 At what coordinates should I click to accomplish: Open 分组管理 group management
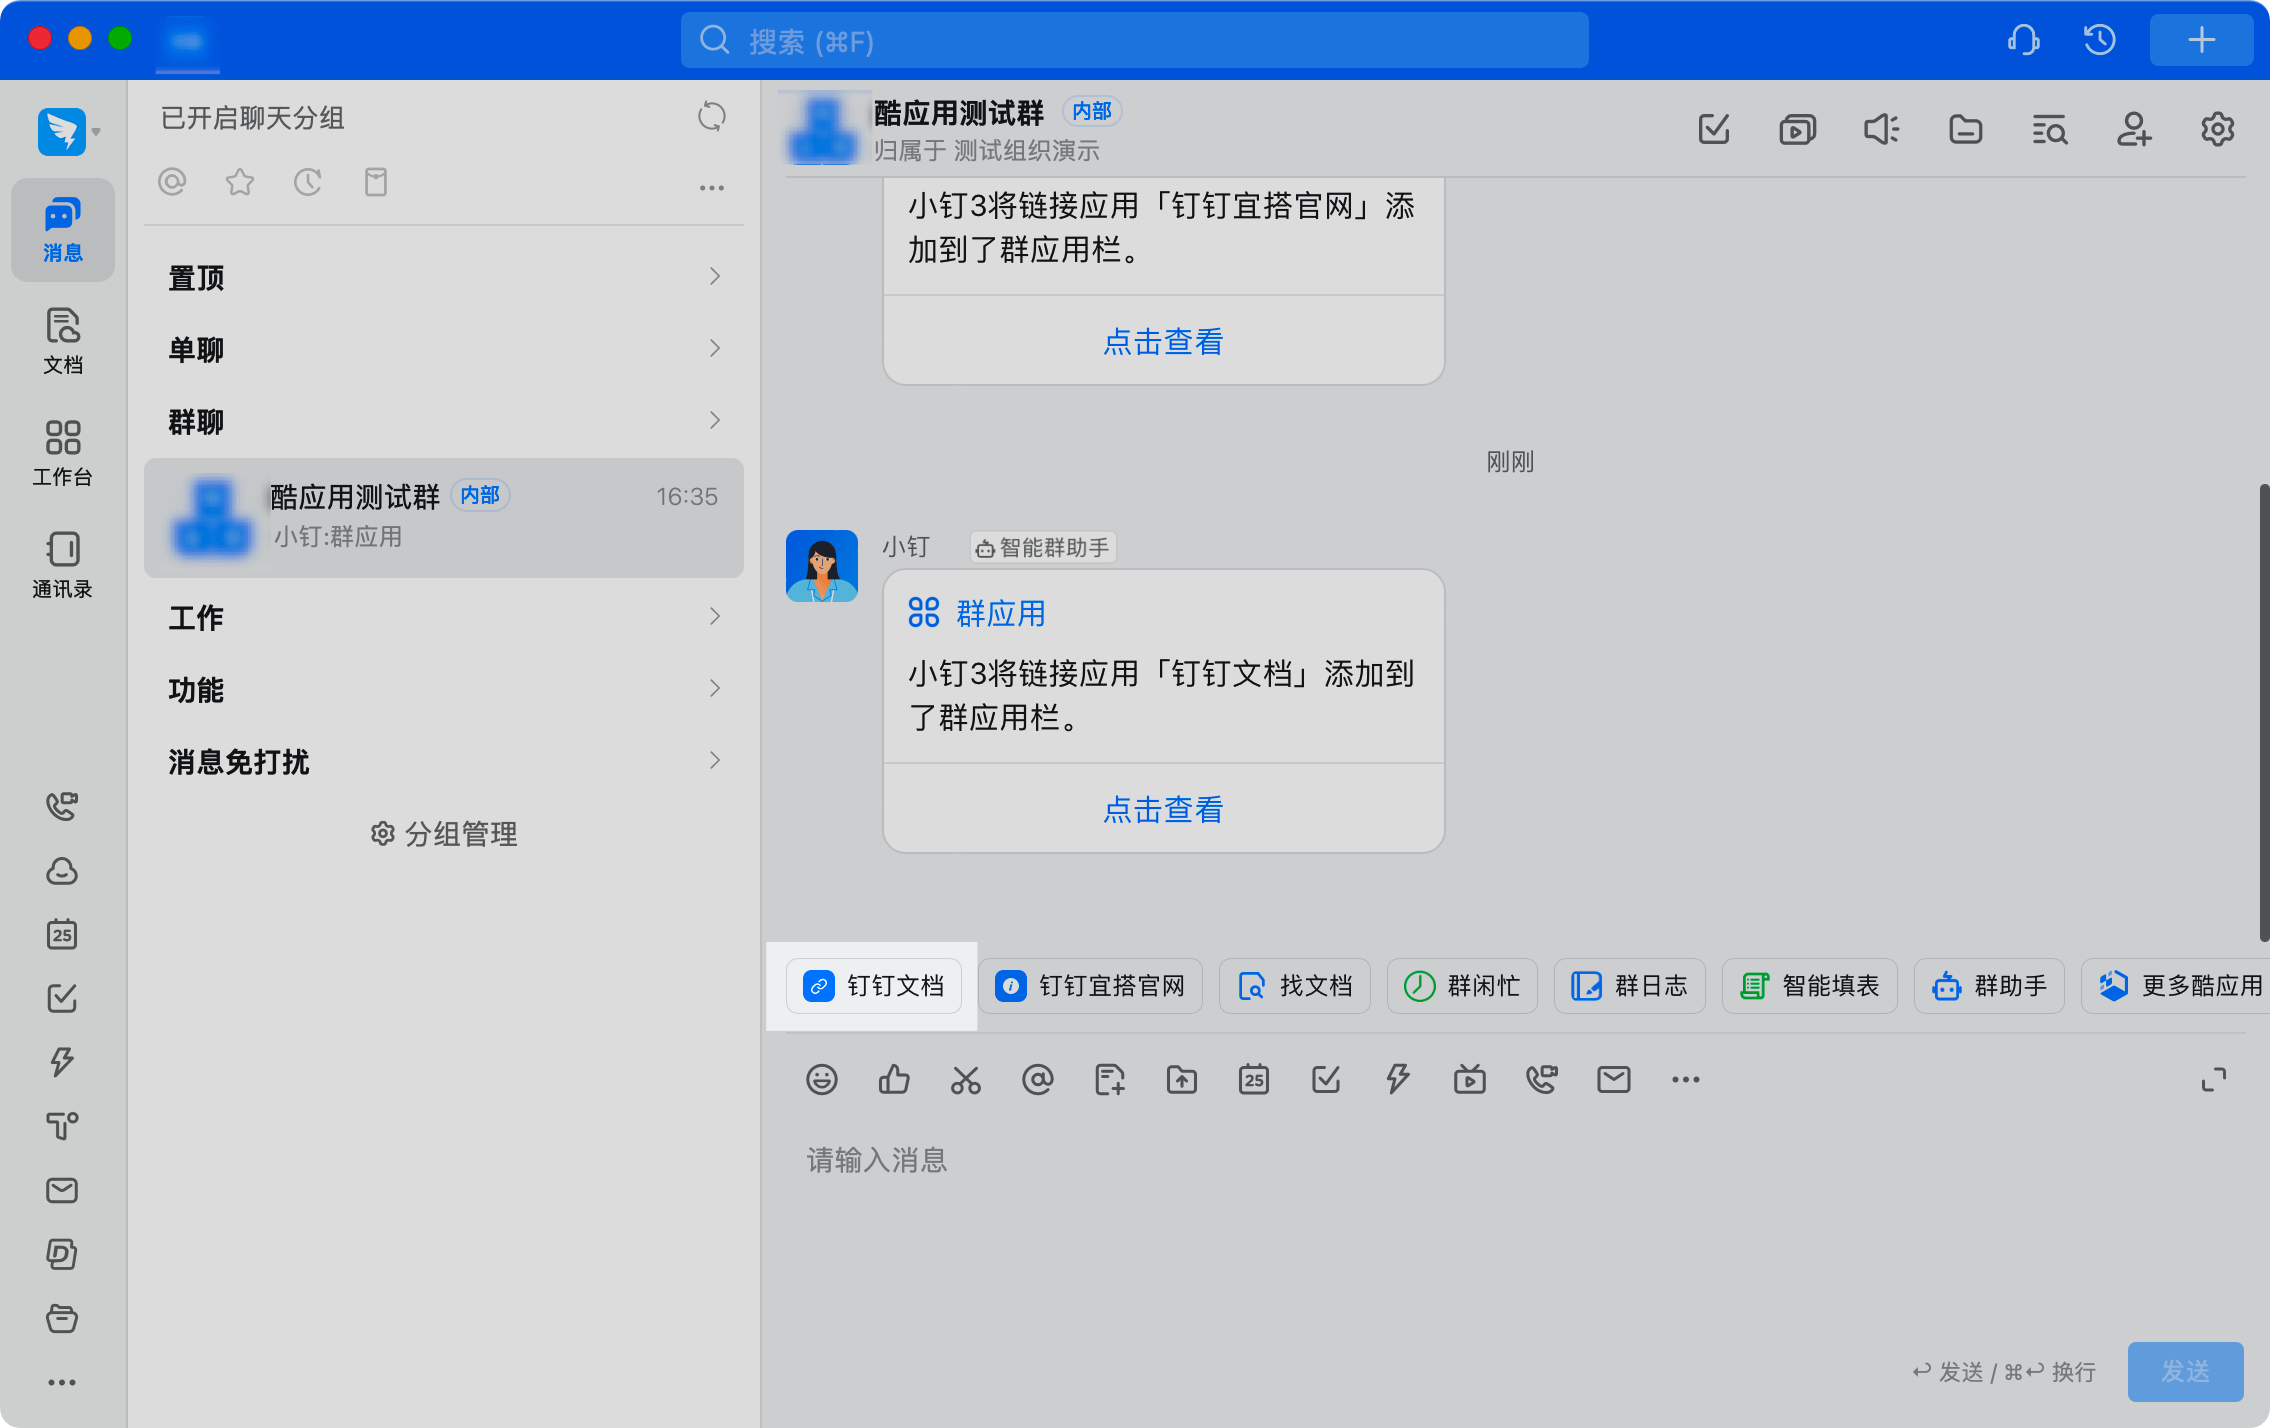[444, 834]
